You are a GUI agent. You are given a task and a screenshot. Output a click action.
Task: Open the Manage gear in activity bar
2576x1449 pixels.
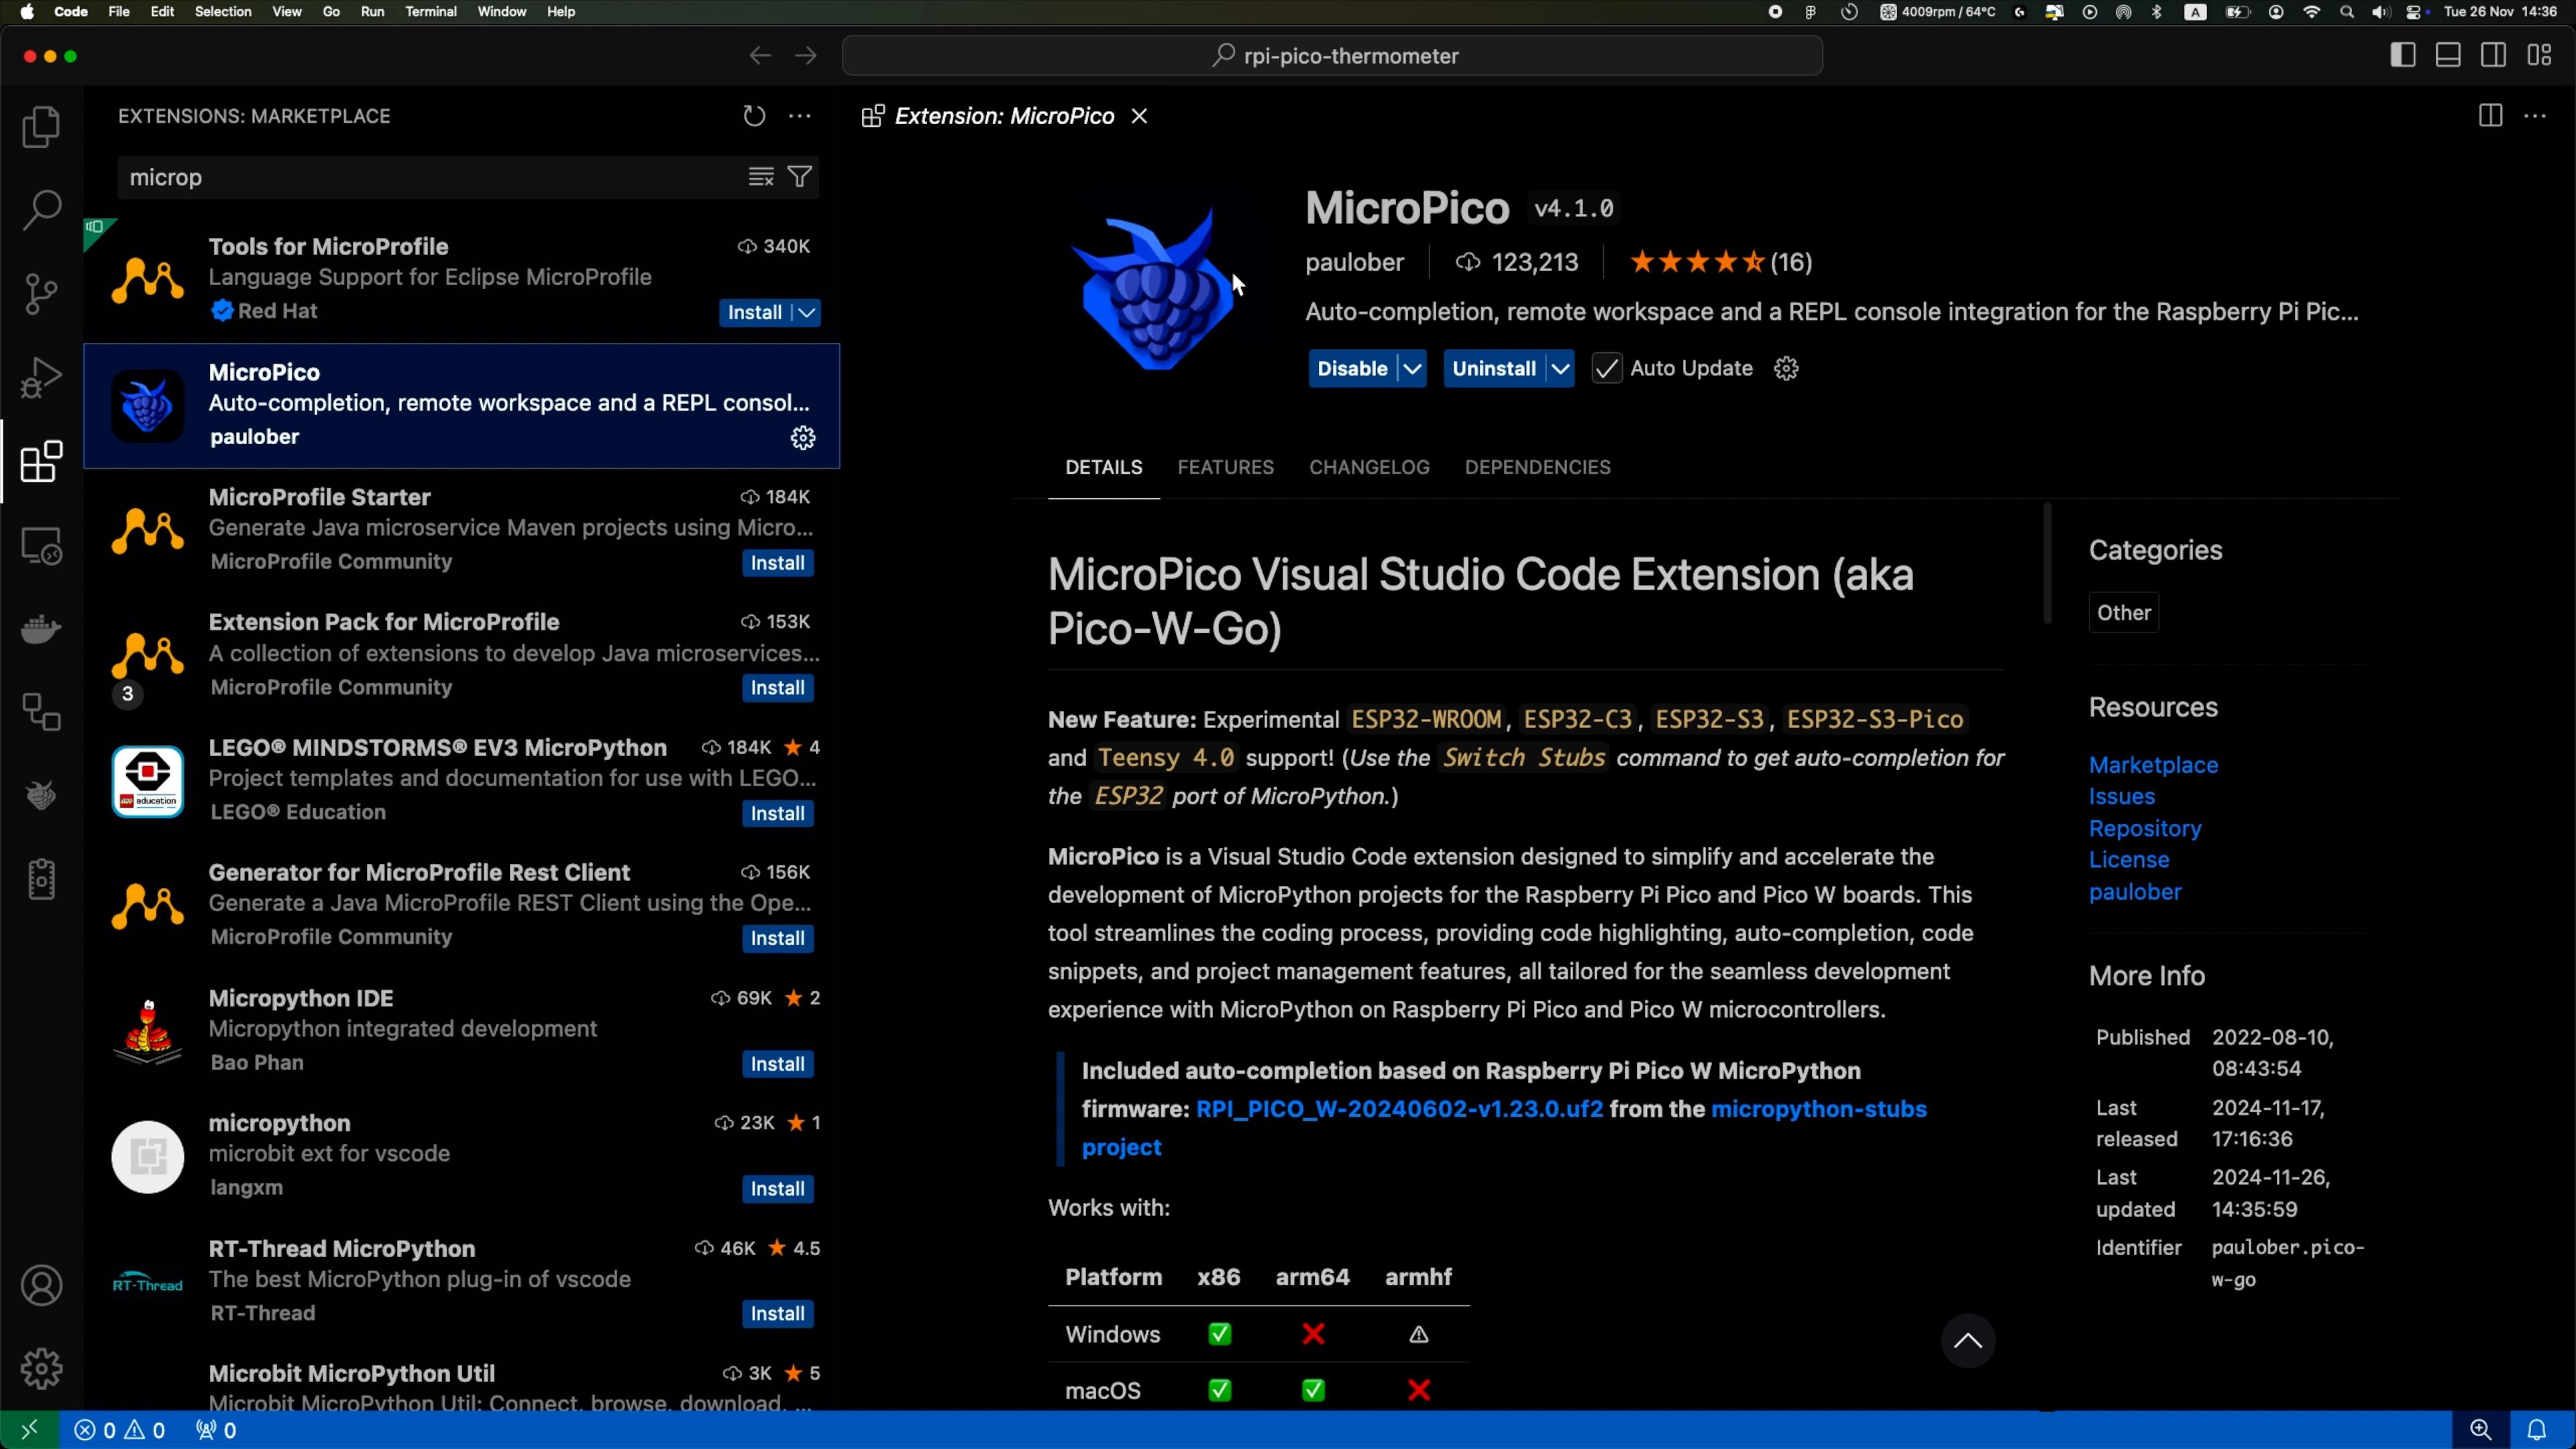tap(41, 1369)
